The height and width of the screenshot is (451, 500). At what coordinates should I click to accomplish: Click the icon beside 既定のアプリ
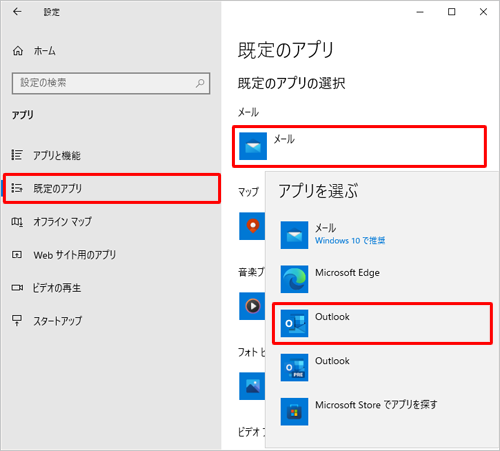[x=17, y=188]
